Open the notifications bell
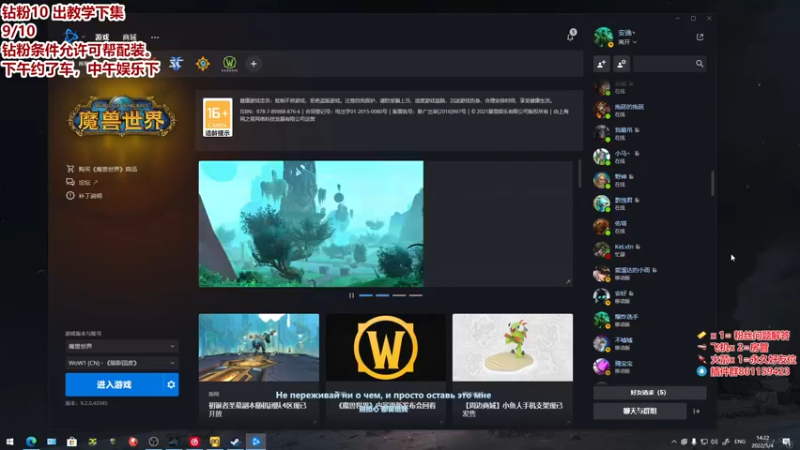Image resolution: width=800 pixels, height=450 pixels. (570, 36)
